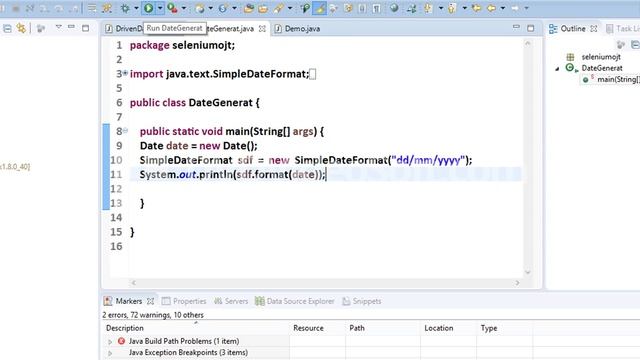This screenshot has width=640, height=360.
Task: Expand Java Build Path Problems row
Action: (109, 342)
